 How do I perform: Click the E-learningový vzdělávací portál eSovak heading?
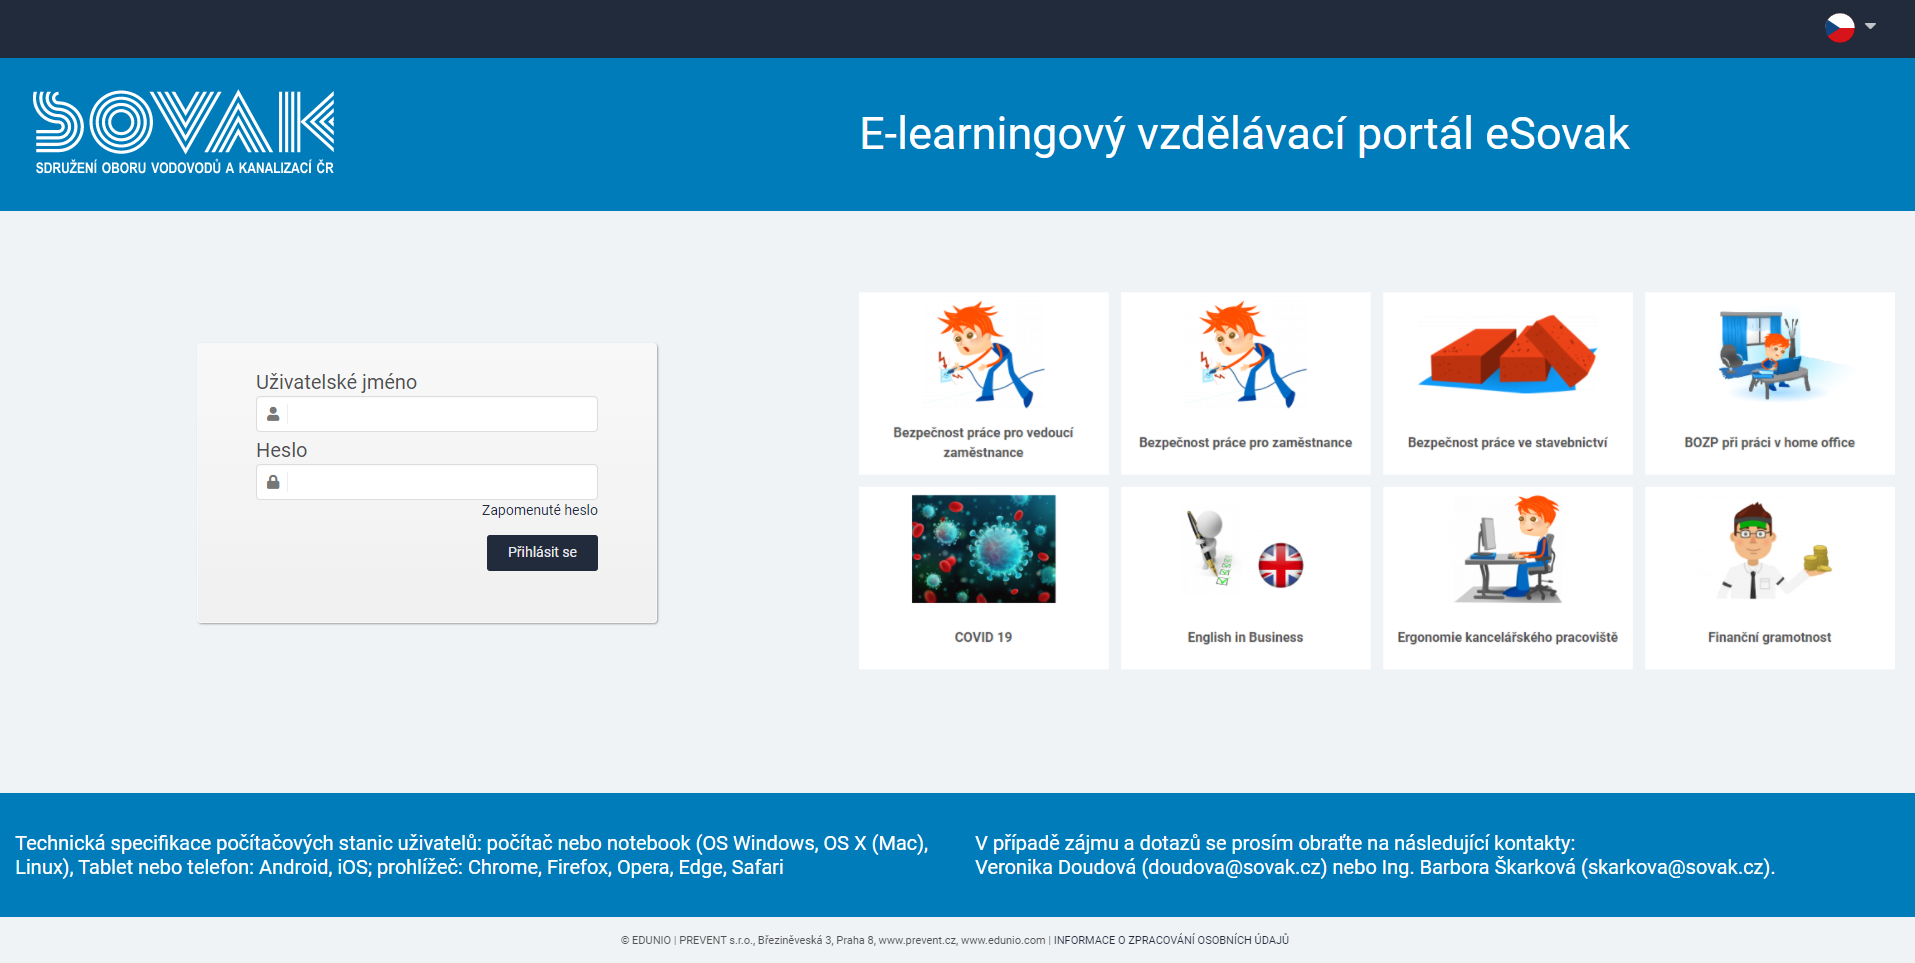pyautogui.click(x=1245, y=134)
